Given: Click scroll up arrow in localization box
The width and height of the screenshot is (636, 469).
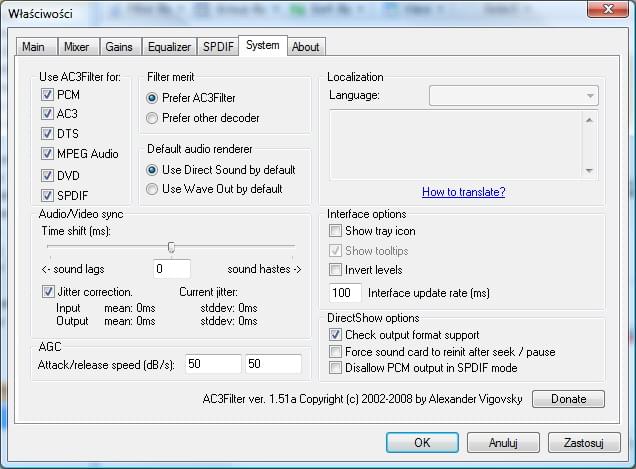Looking at the screenshot, I should click(x=589, y=120).
